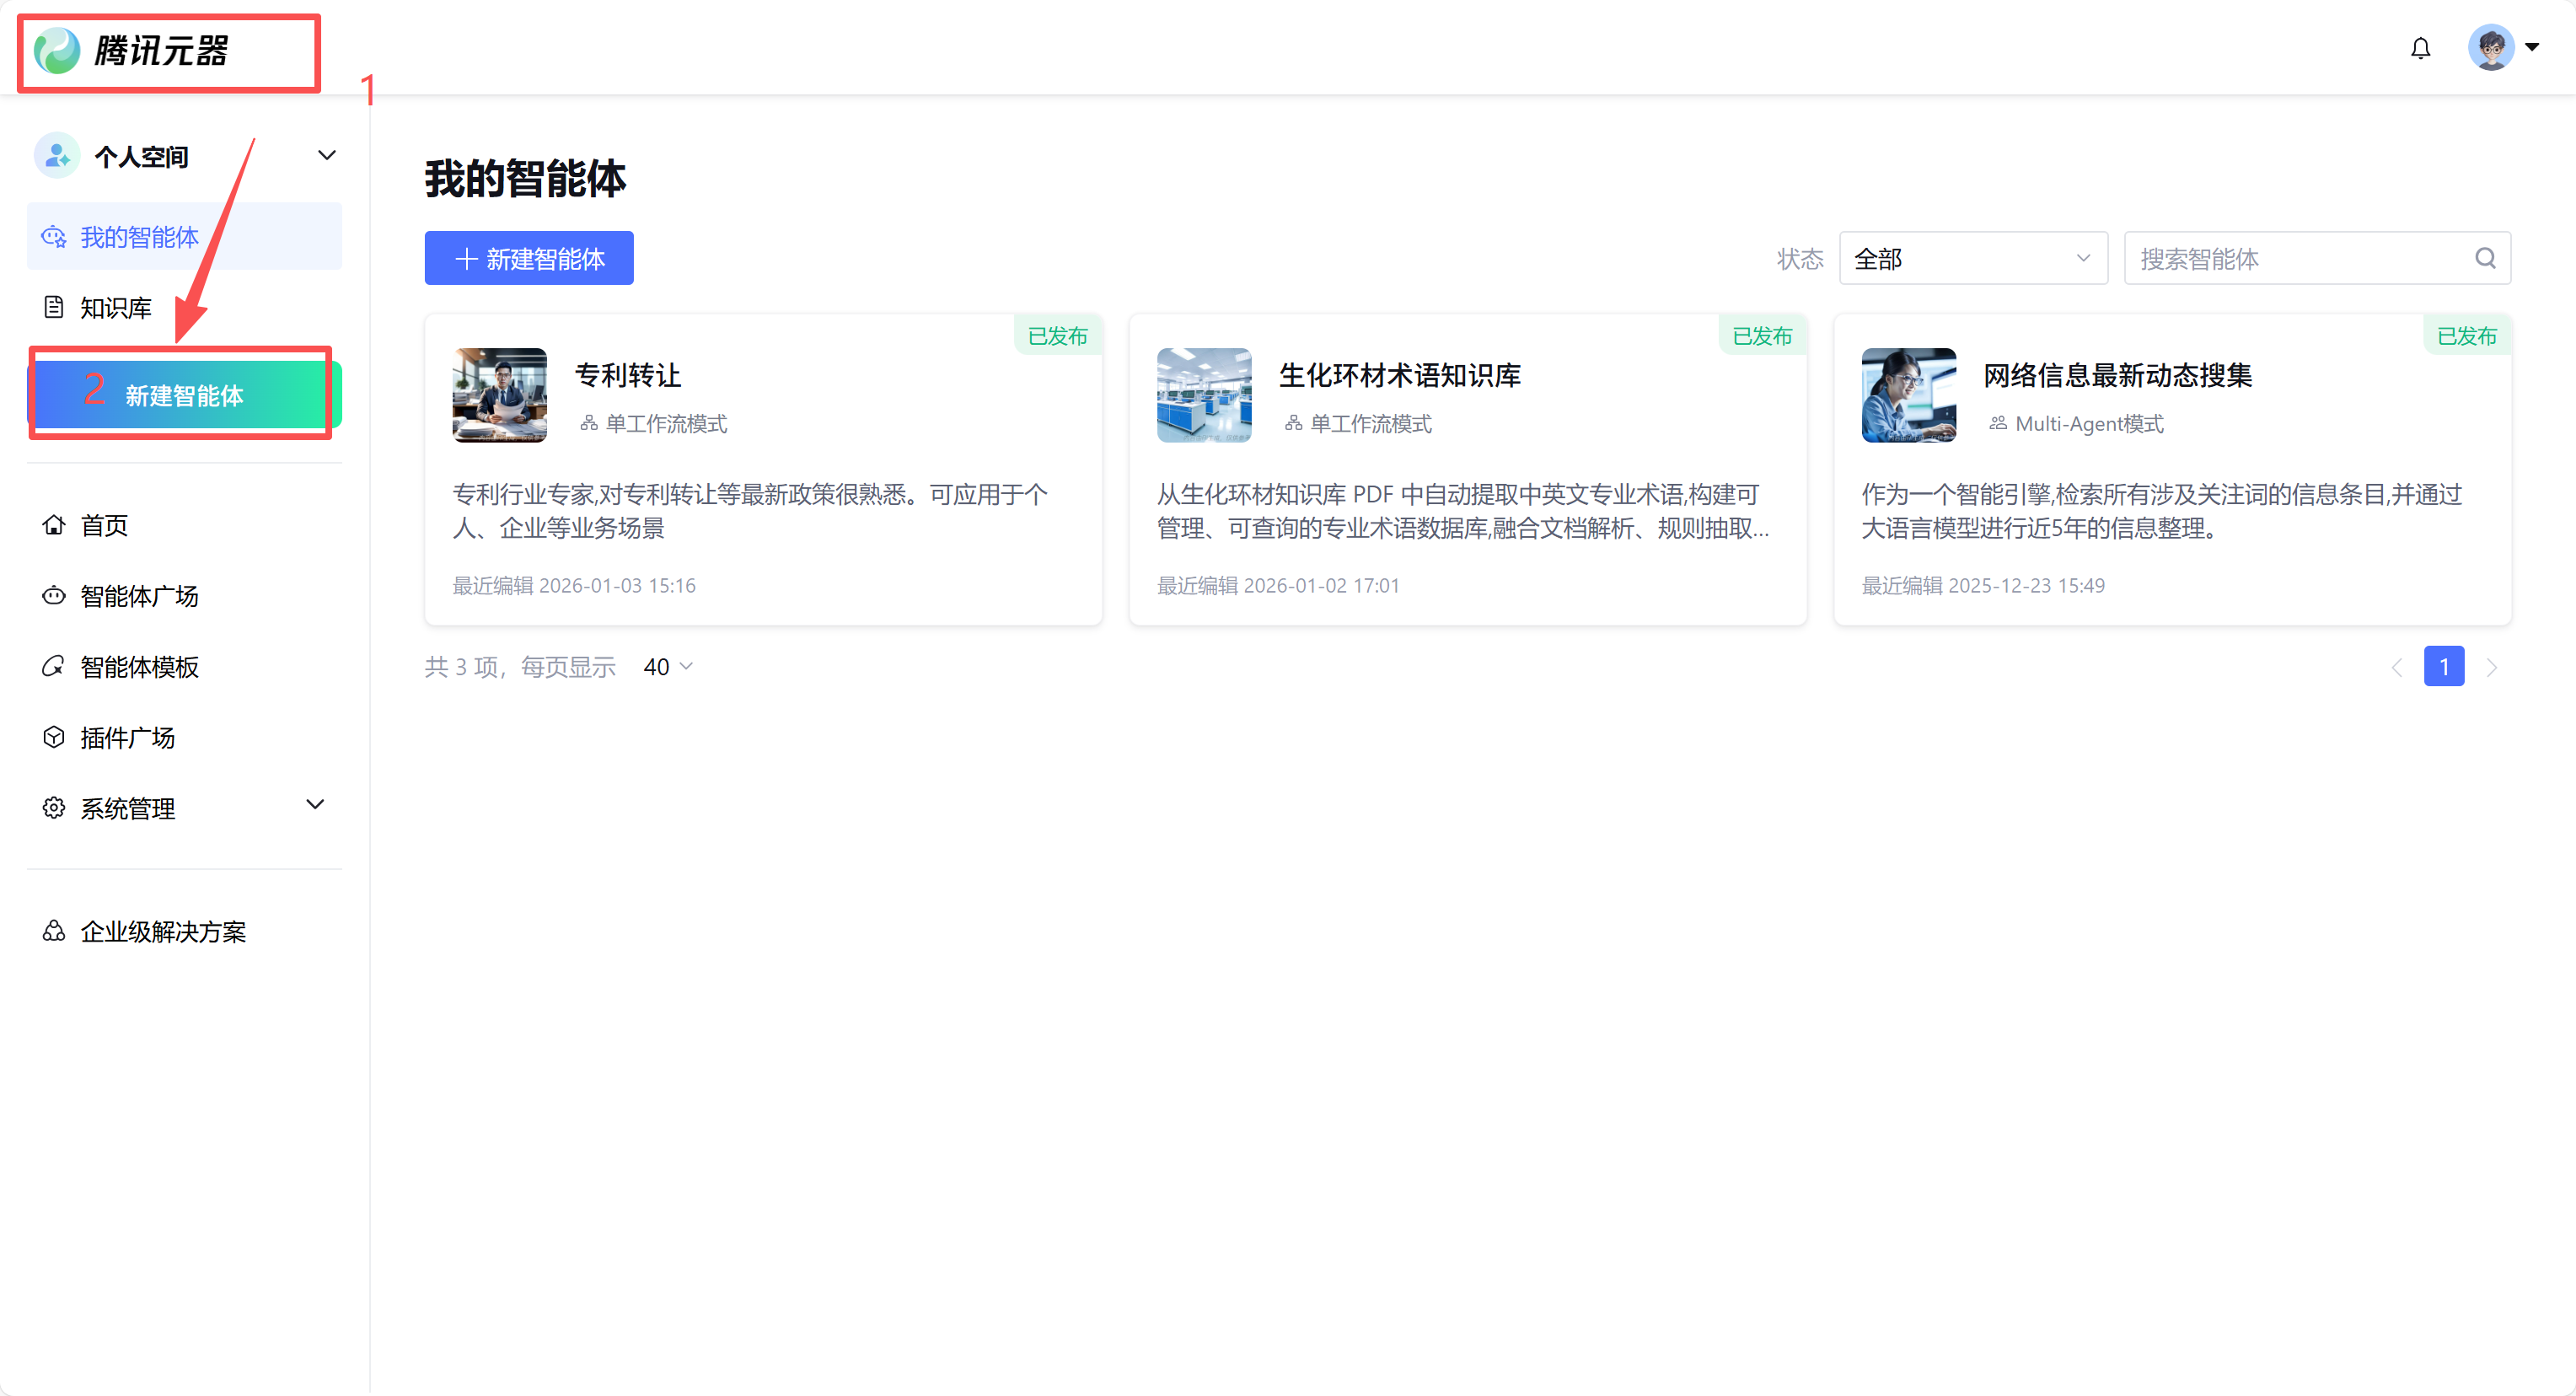Open 智能体模板 templates page
This screenshot has width=2576, height=1396.
(139, 667)
